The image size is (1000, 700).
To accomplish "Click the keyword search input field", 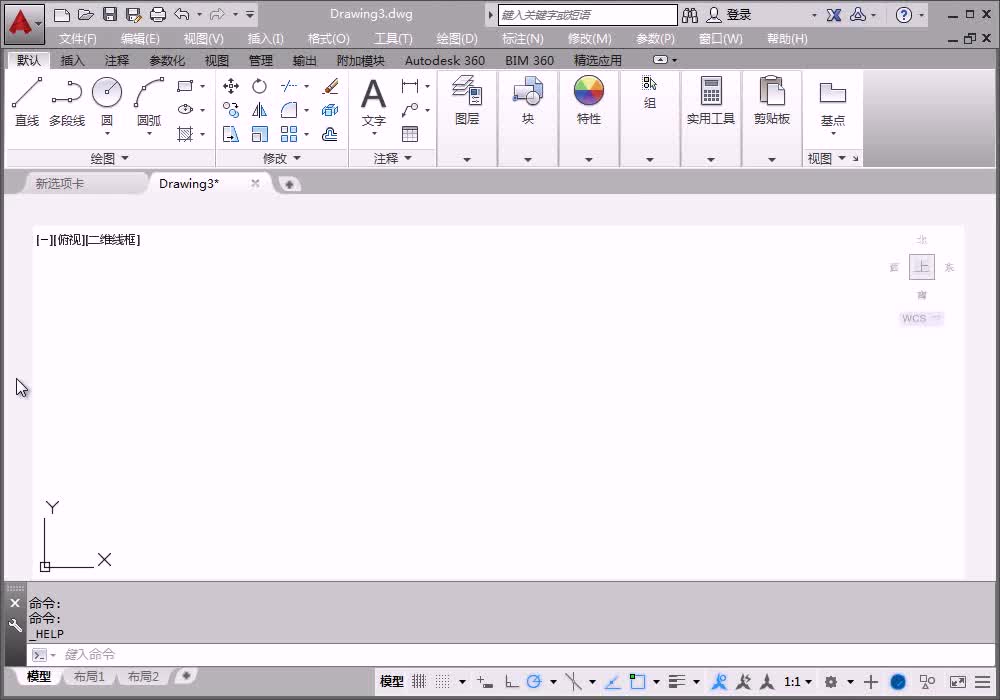I will [587, 15].
